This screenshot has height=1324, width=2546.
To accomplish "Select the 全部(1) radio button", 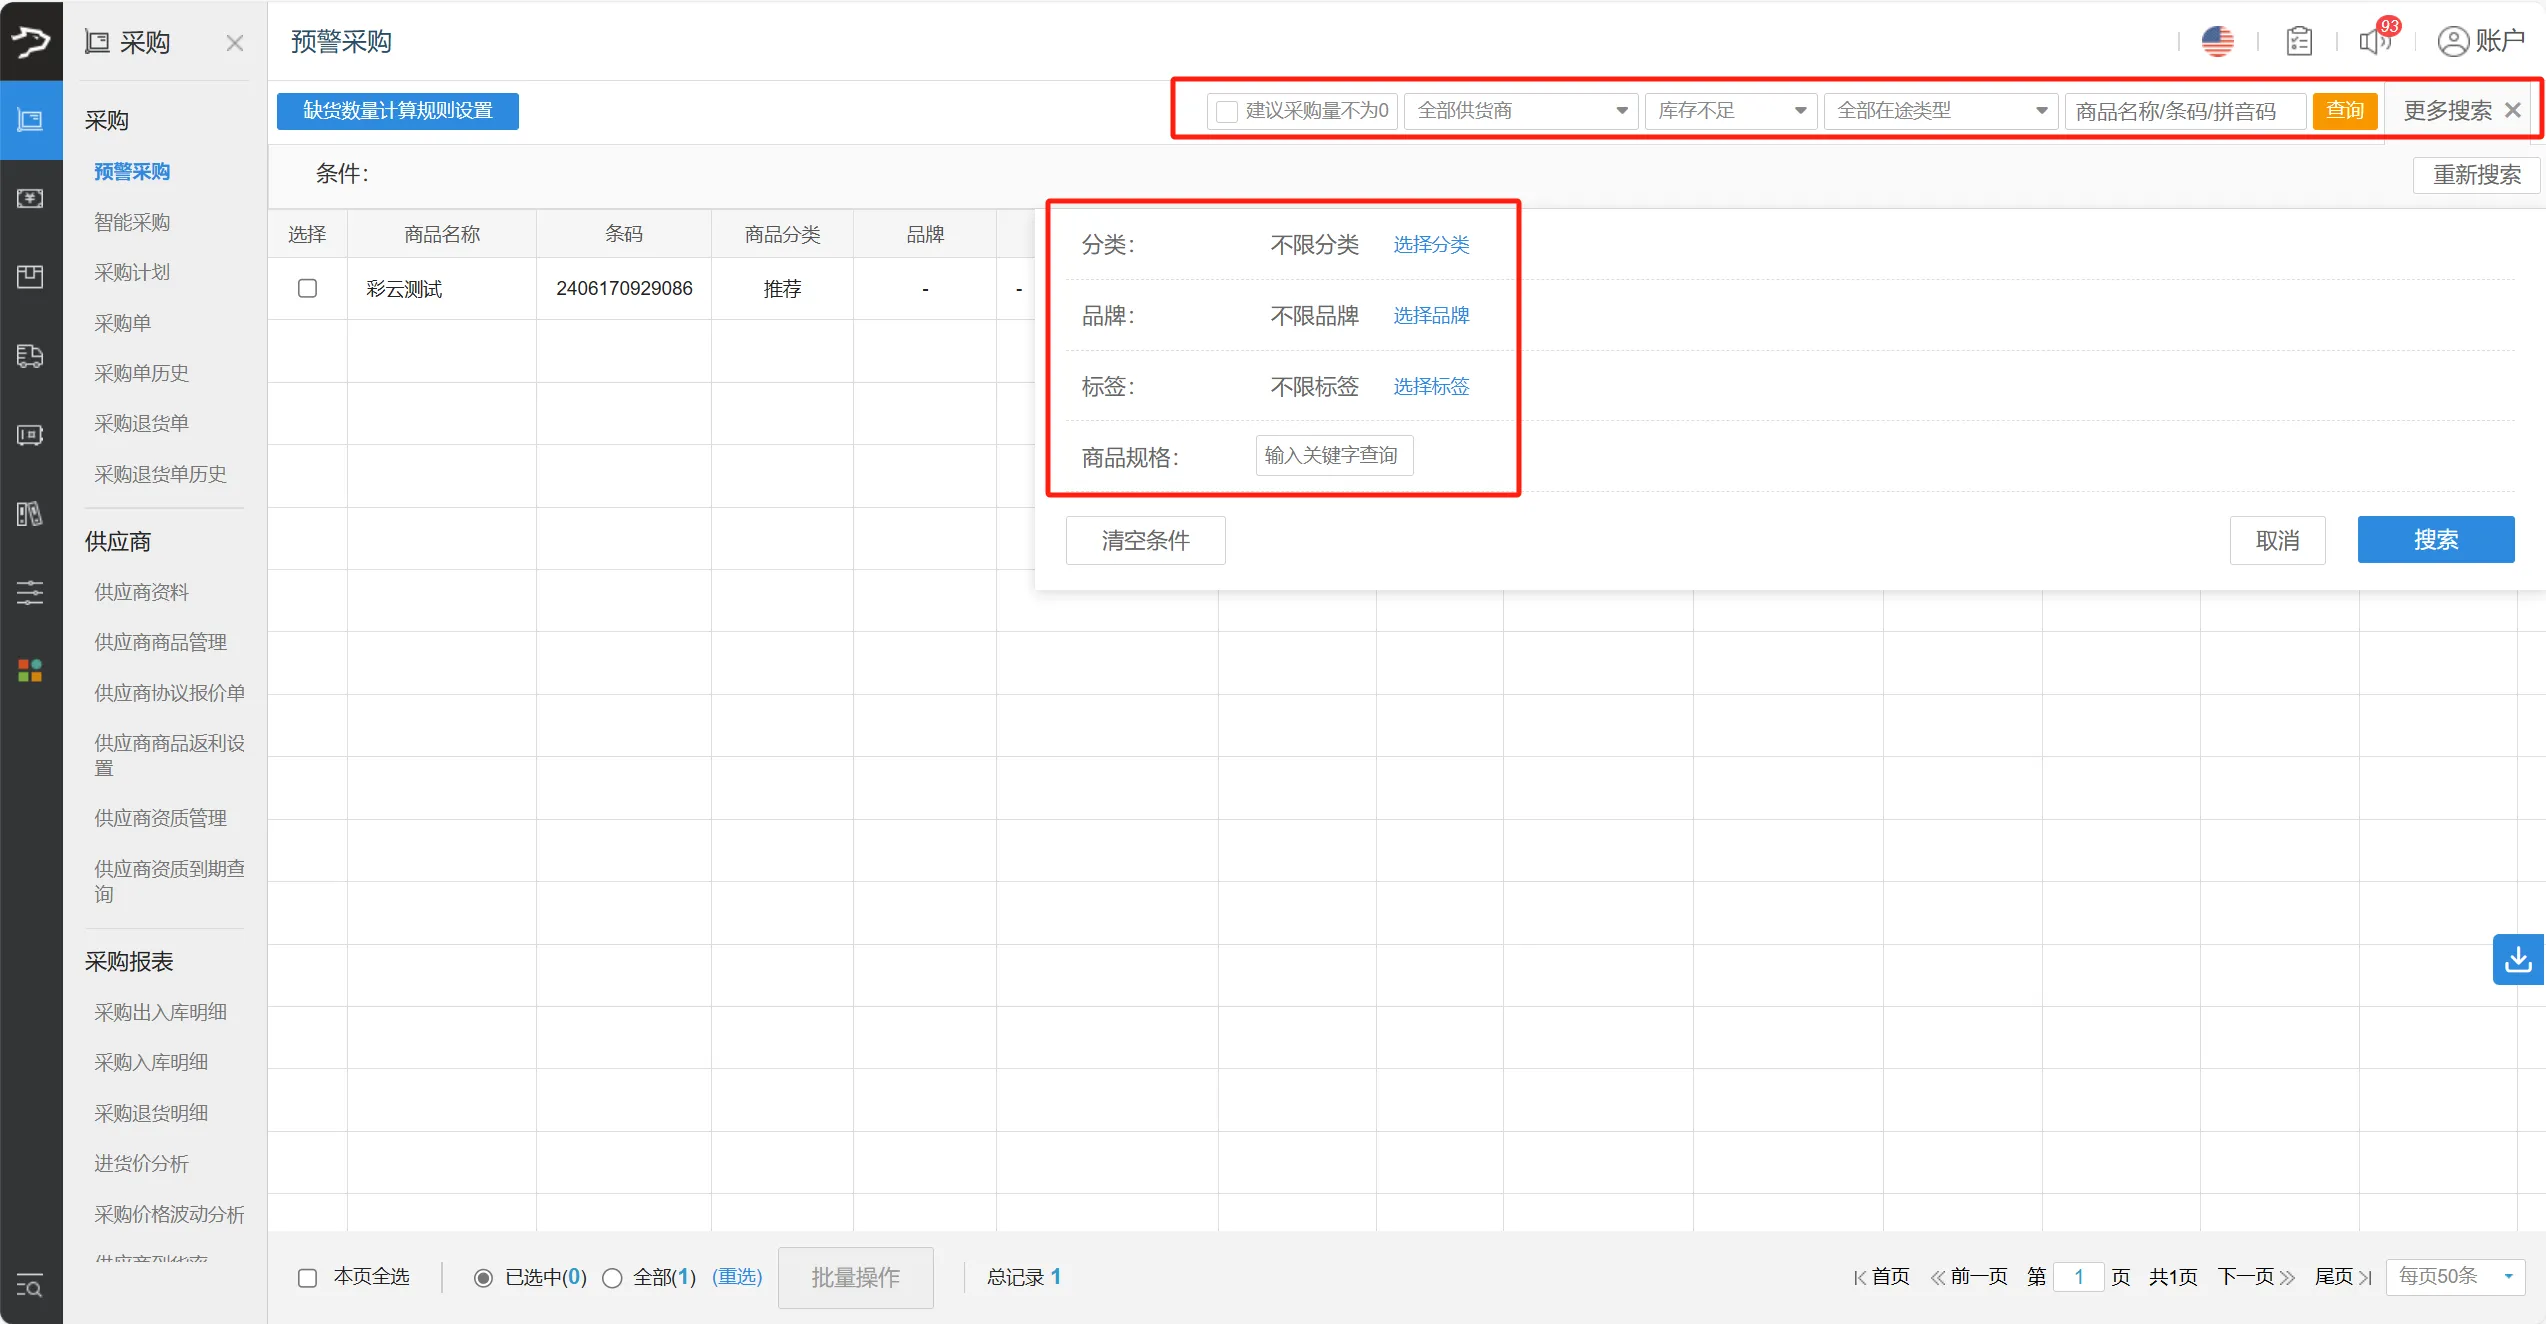I will tap(612, 1278).
